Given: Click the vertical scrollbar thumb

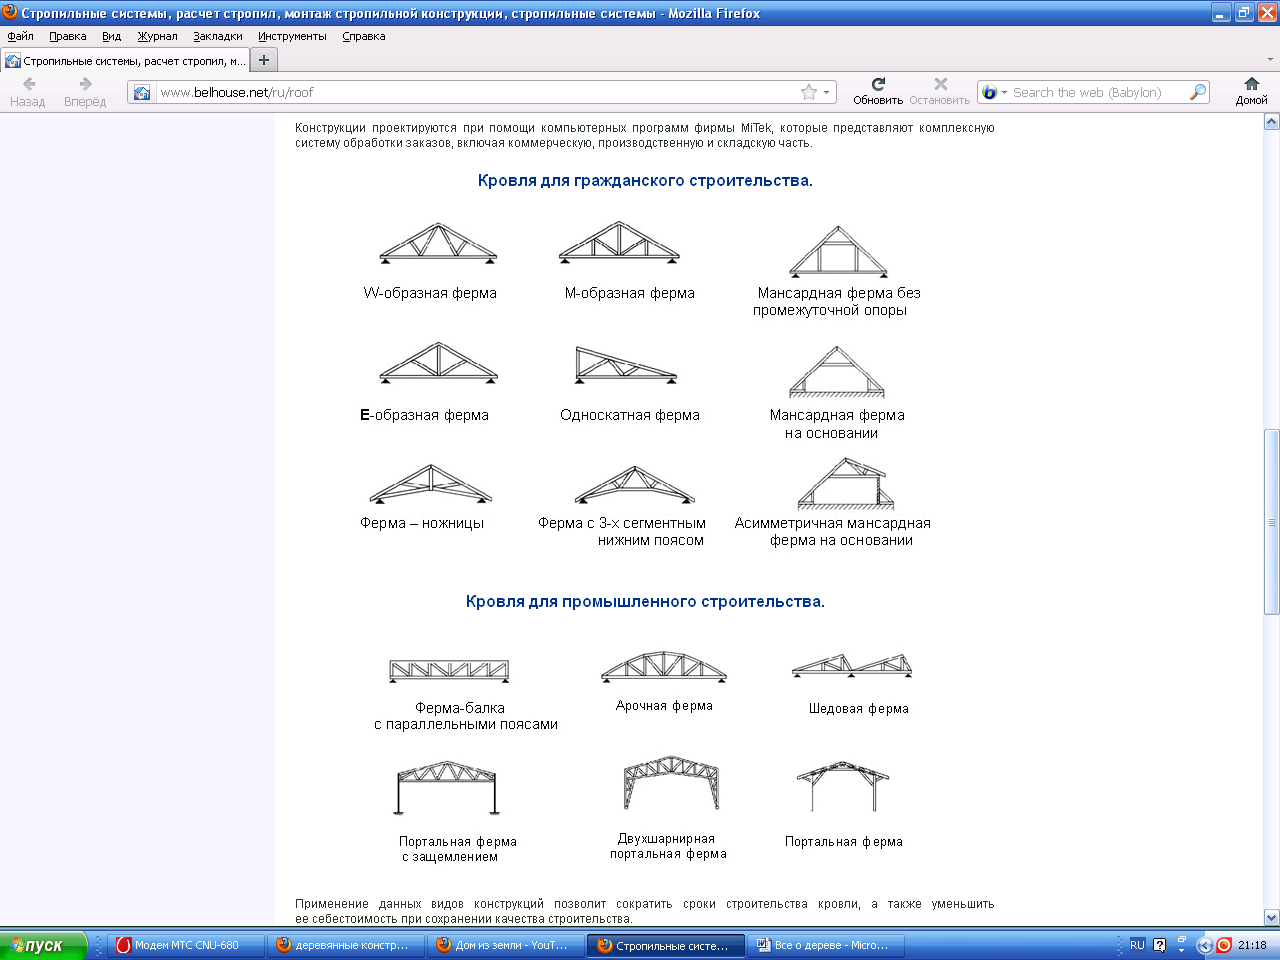Looking at the screenshot, I should coord(1271,522).
